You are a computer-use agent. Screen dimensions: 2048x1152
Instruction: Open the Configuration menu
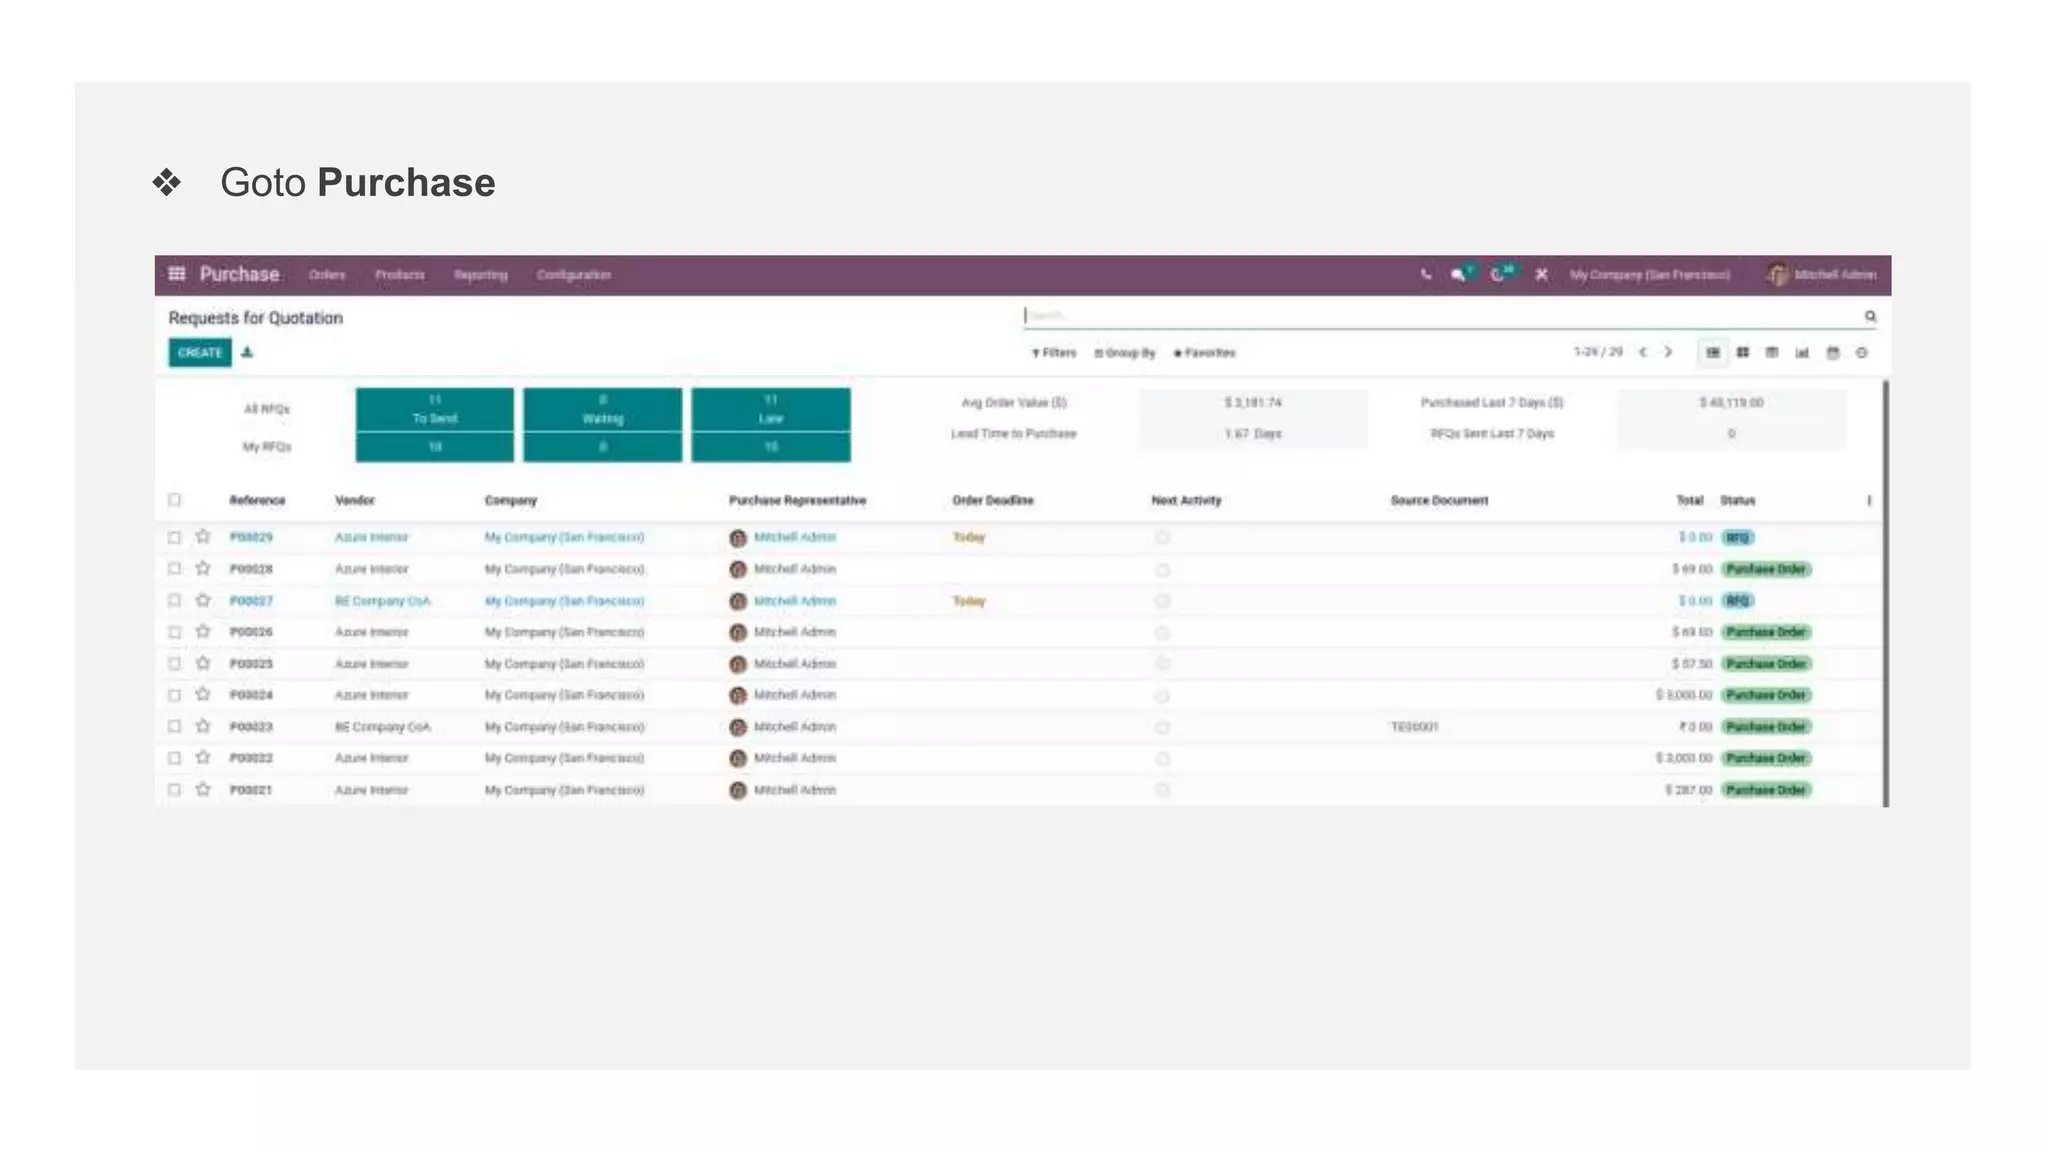573,275
